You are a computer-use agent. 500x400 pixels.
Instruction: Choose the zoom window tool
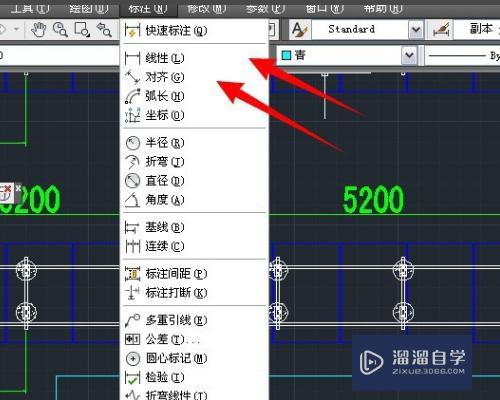82,29
